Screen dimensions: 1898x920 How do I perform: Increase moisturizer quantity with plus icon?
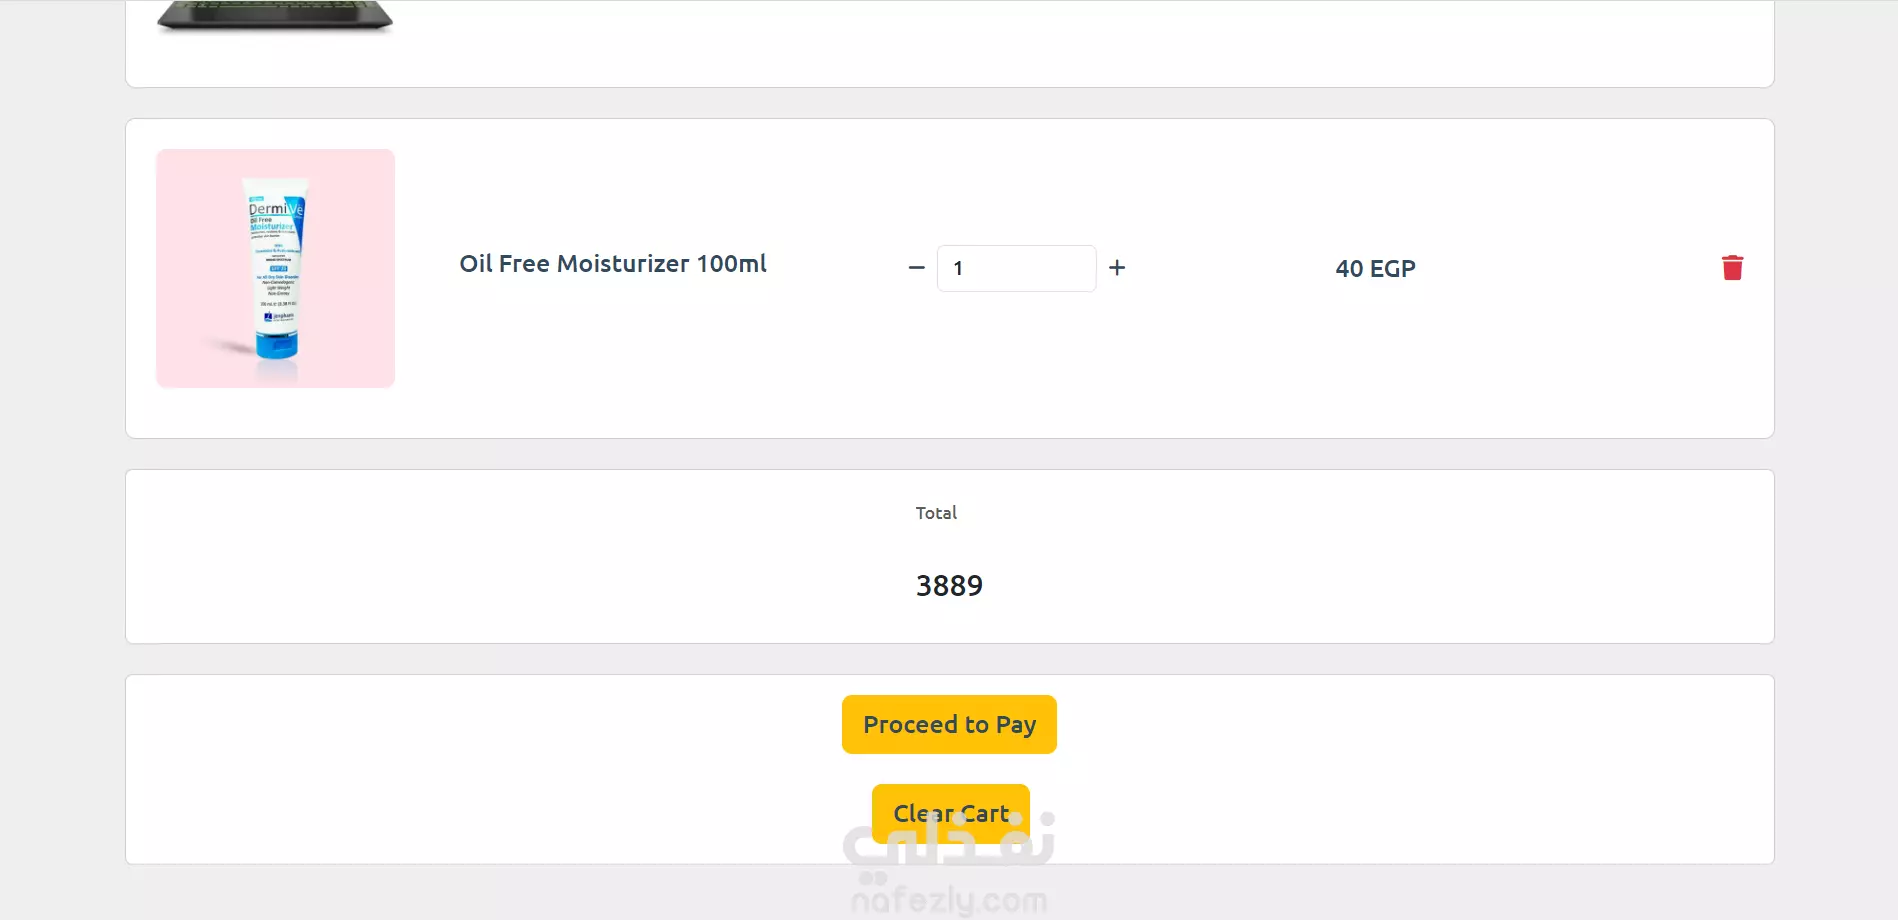[x=1117, y=268]
